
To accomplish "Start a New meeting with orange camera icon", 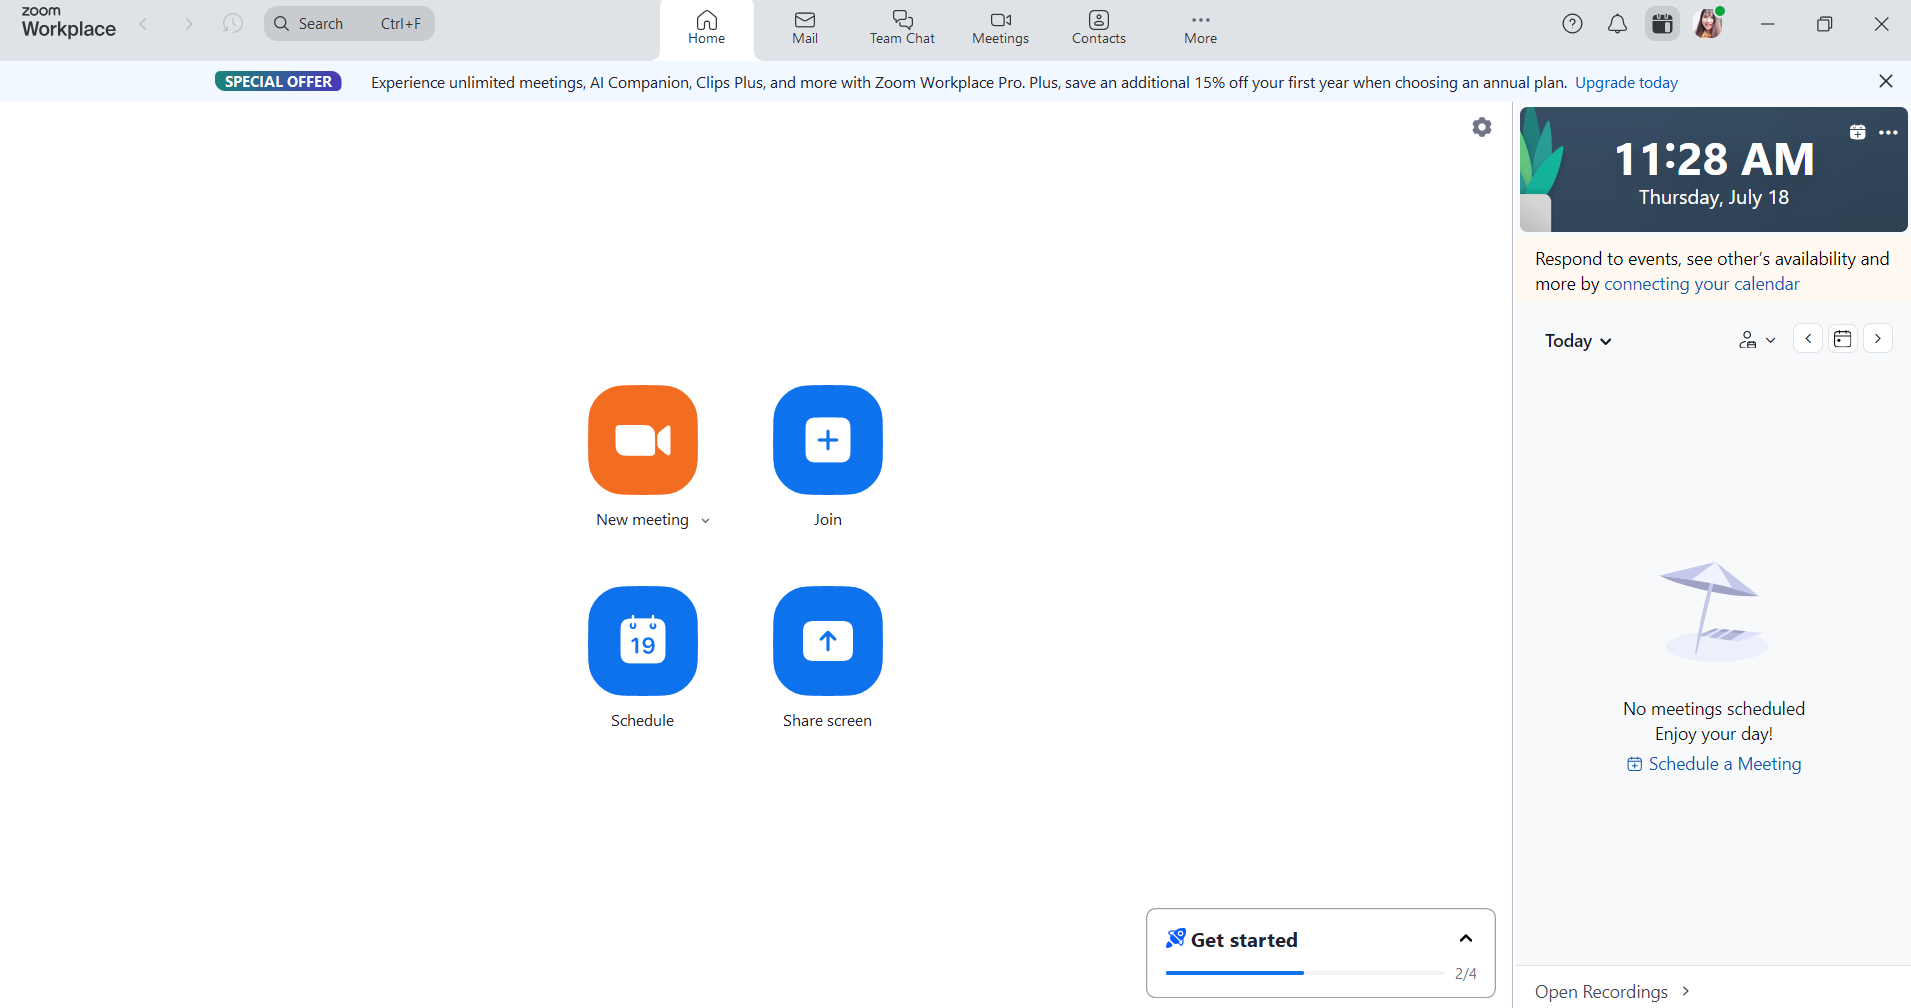I will point(642,440).
